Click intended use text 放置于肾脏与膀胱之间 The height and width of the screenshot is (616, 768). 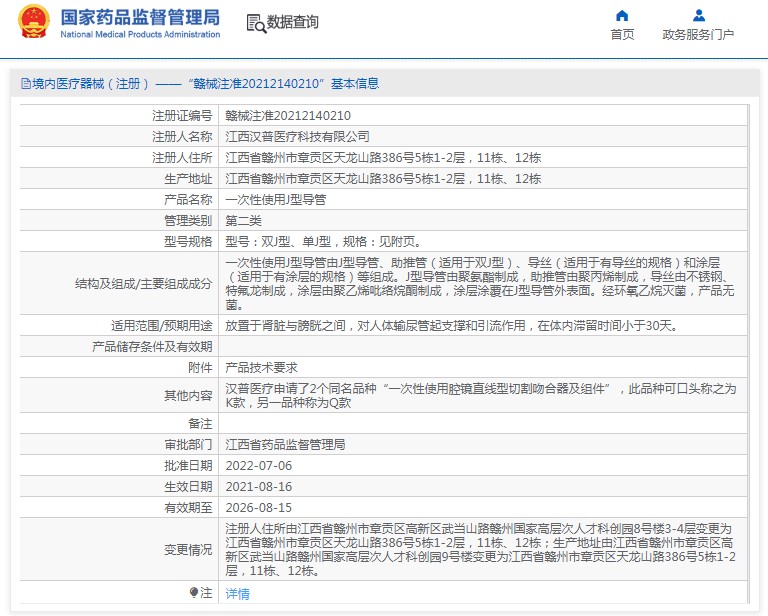click(x=452, y=326)
